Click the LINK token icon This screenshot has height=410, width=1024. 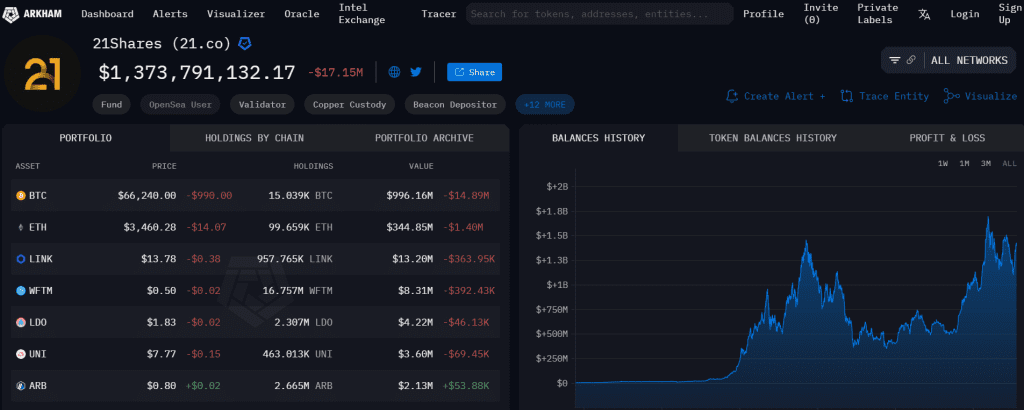[20, 259]
